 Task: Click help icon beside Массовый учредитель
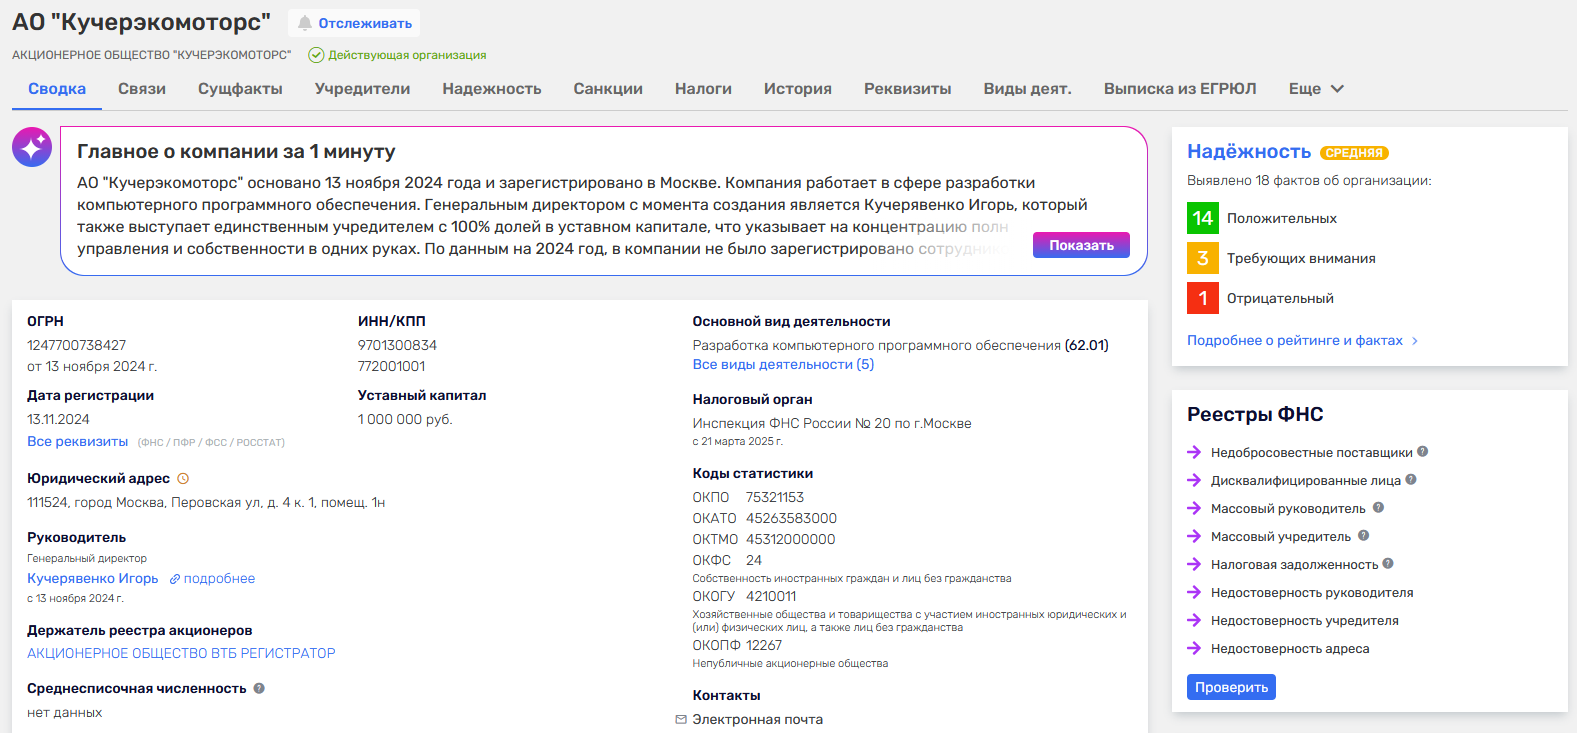(x=1364, y=536)
